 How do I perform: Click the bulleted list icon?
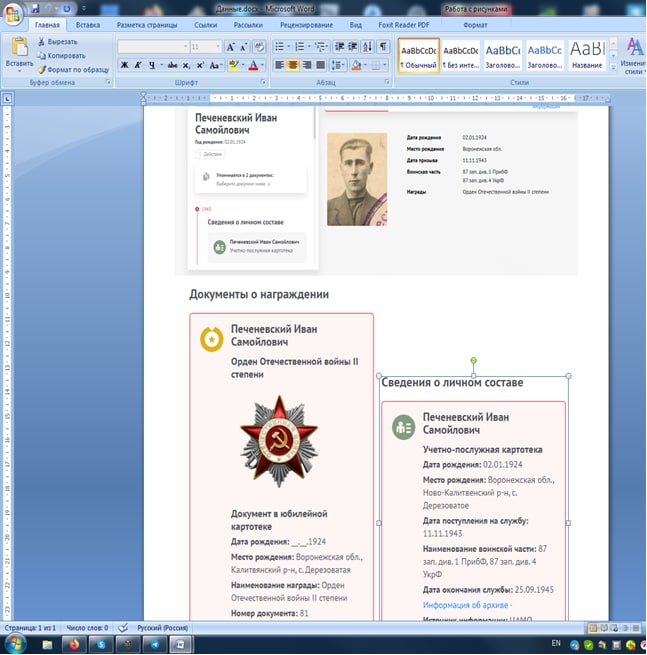coord(279,46)
